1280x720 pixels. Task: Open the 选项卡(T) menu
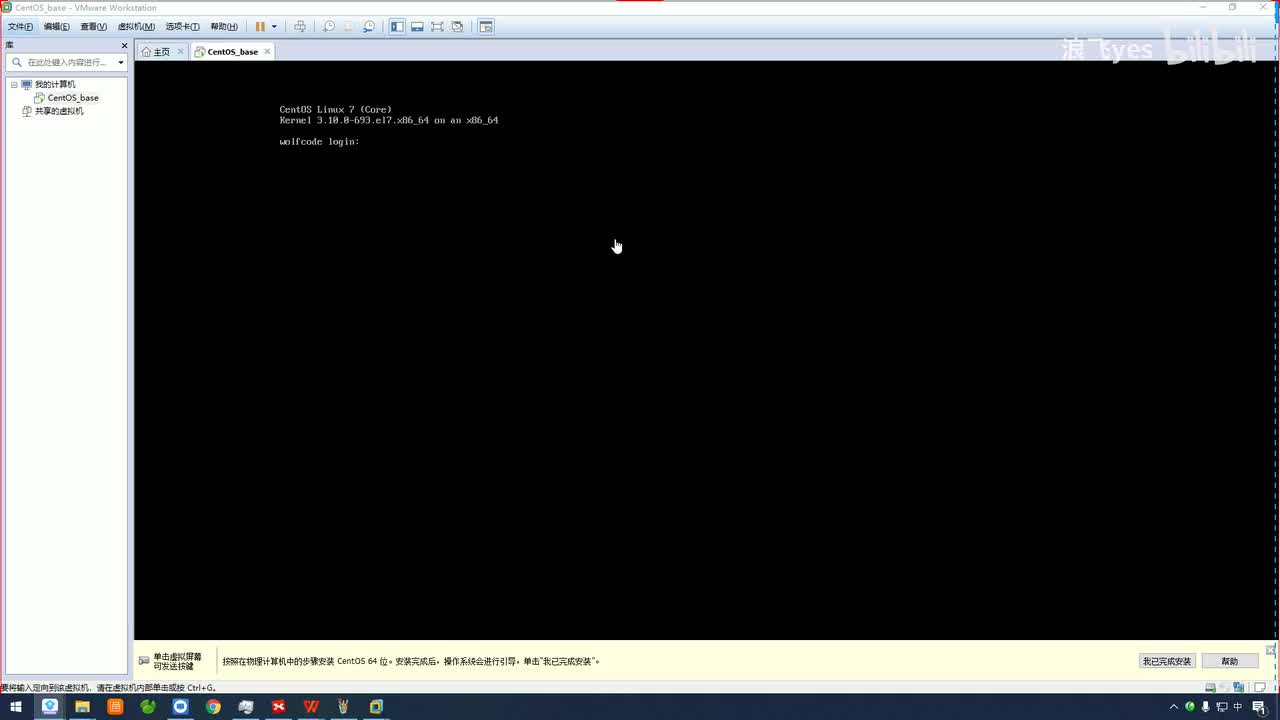182,27
